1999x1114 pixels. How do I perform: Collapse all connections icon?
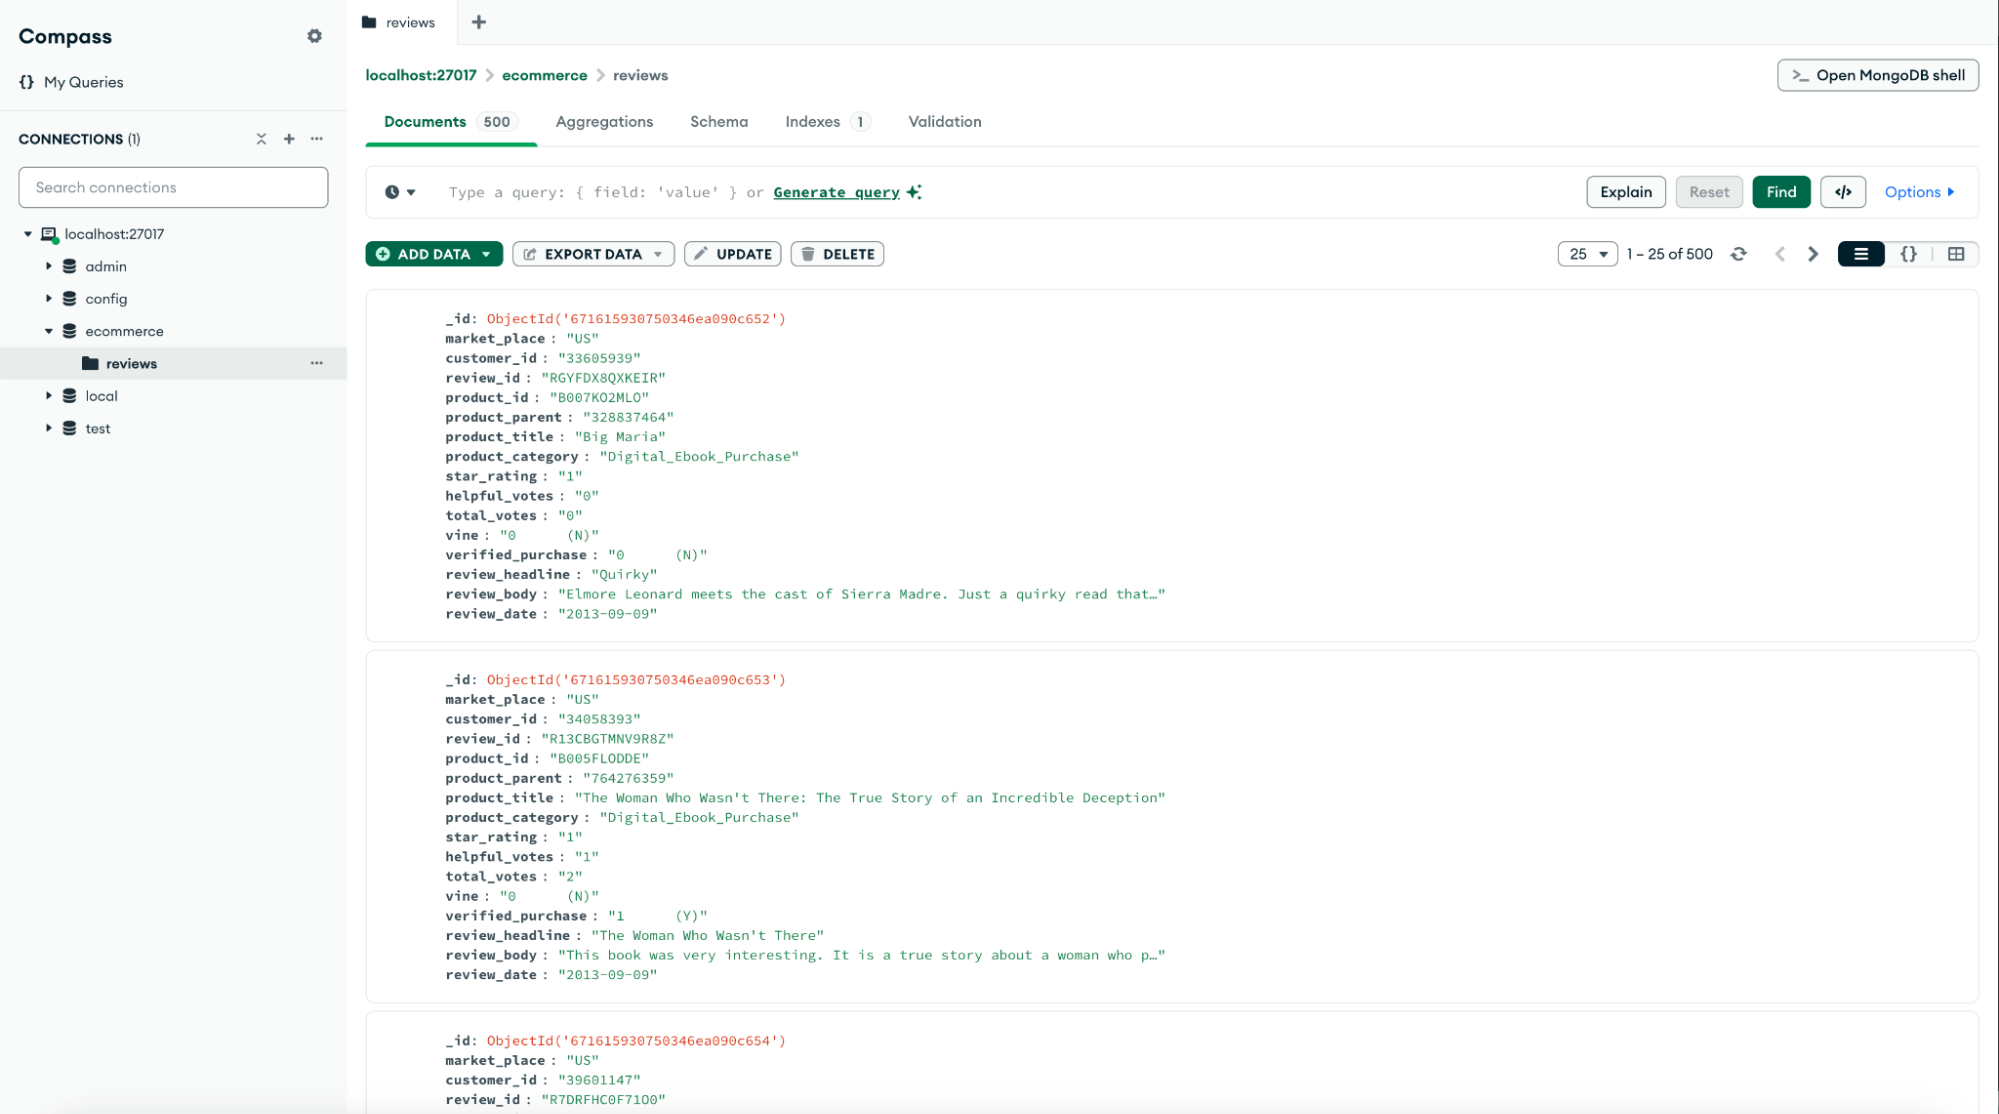click(x=261, y=139)
